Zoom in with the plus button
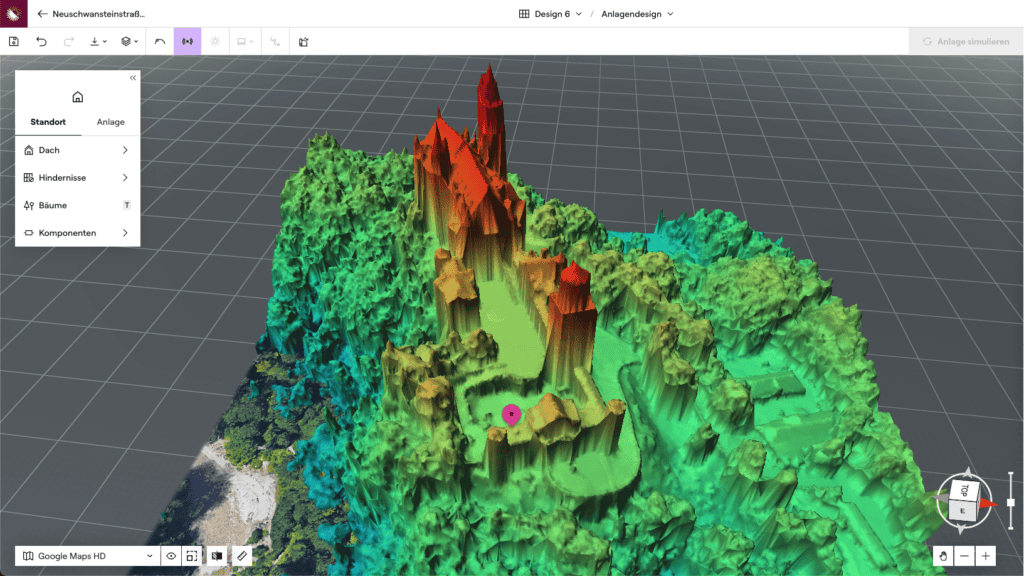1024x576 pixels. tap(985, 556)
